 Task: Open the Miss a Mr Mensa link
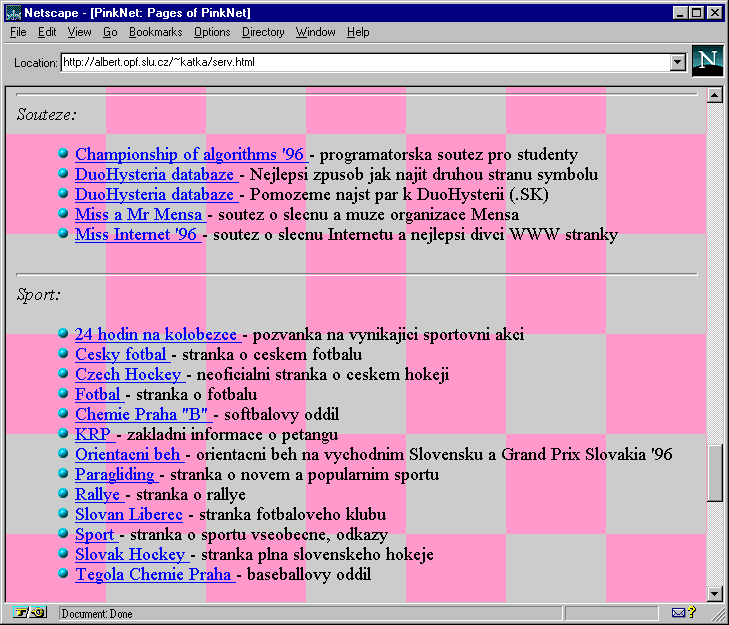pos(139,214)
